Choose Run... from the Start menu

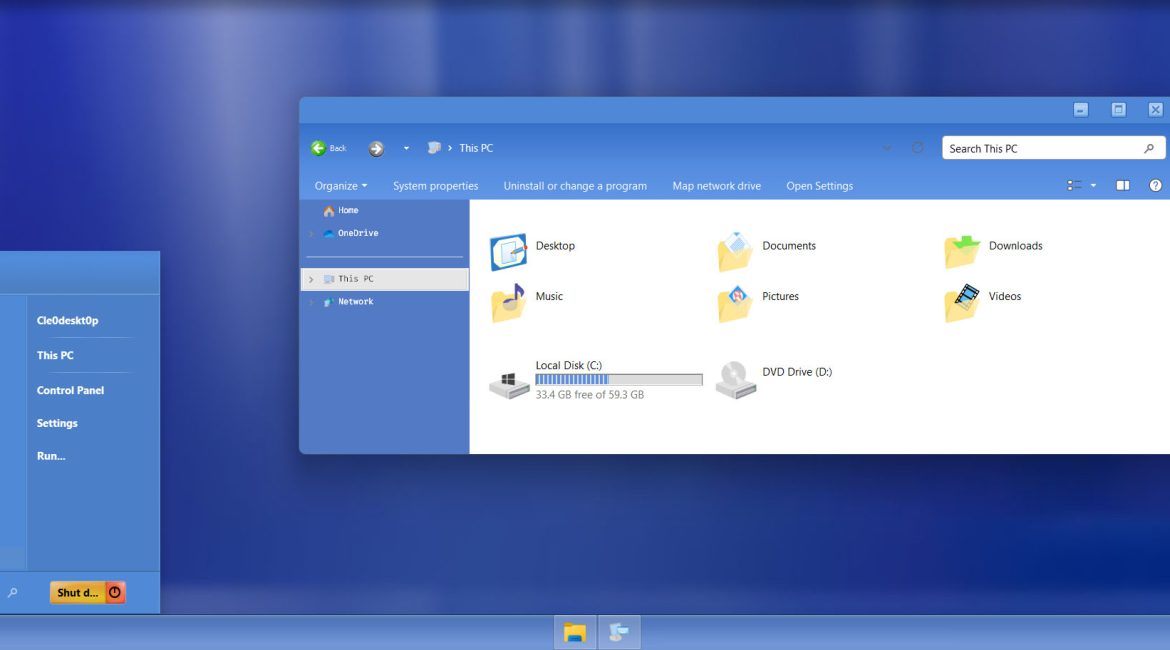tap(51, 456)
